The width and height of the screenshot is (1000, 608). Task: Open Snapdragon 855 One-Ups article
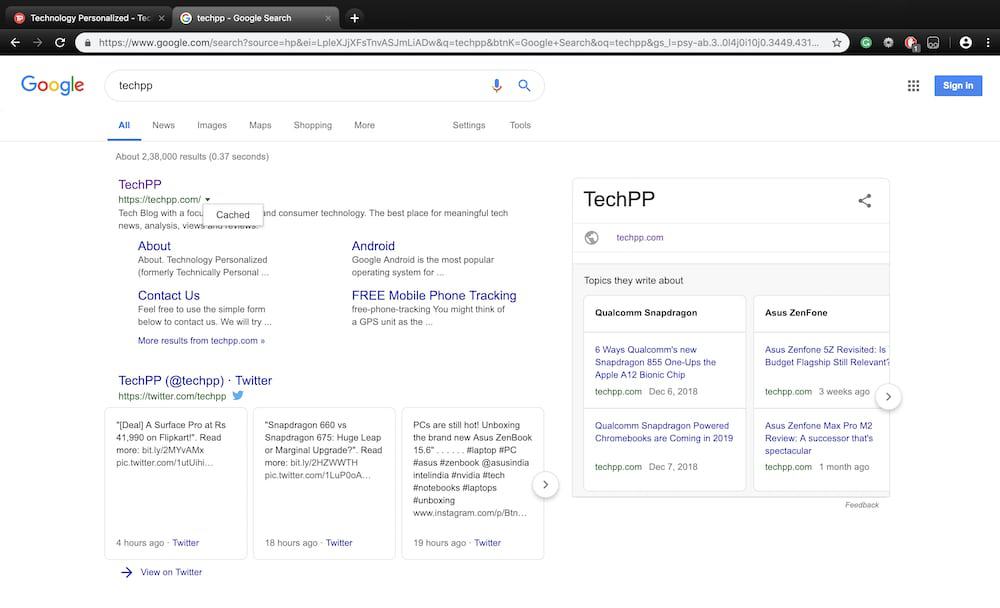point(655,362)
